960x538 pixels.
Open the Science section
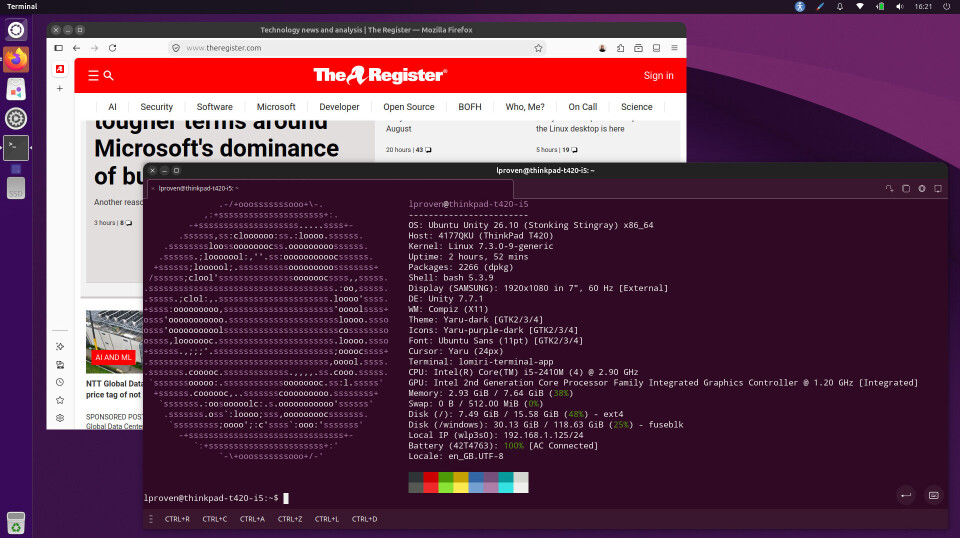(x=637, y=106)
